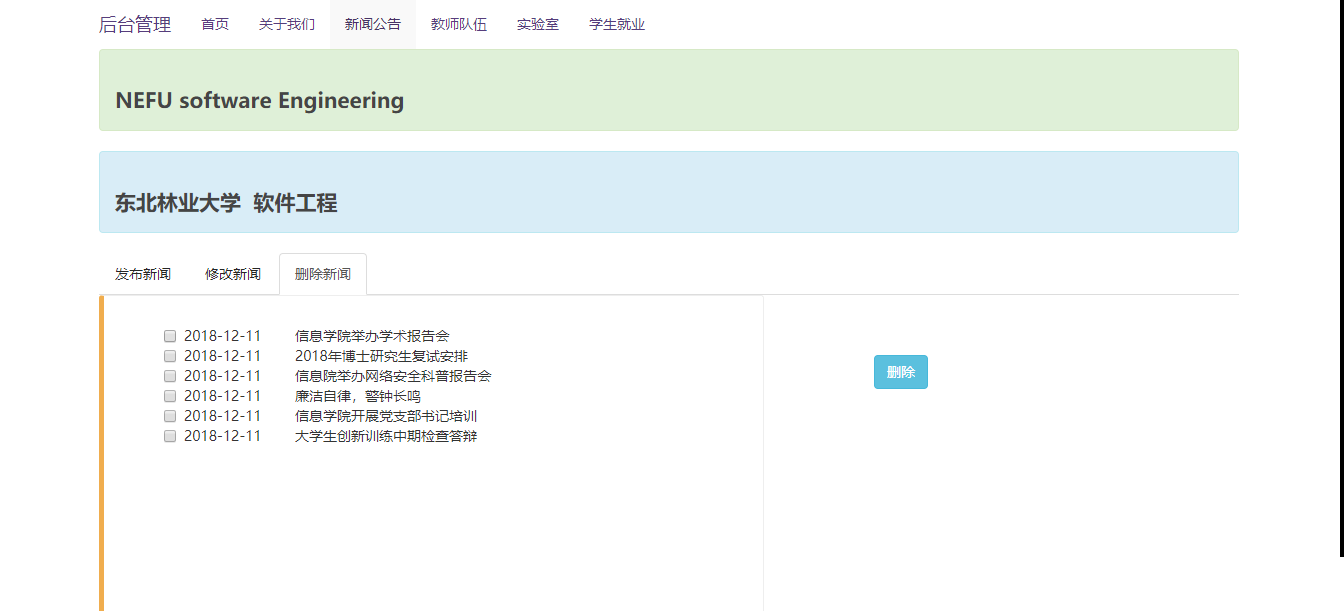Click the blue 删除 button

click(x=901, y=372)
